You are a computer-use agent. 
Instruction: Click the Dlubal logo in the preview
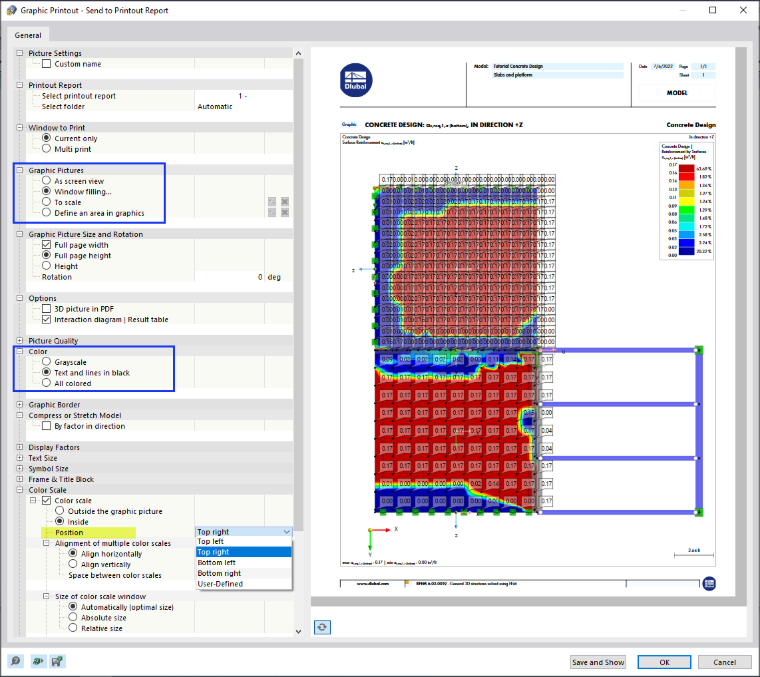(356, 80)
